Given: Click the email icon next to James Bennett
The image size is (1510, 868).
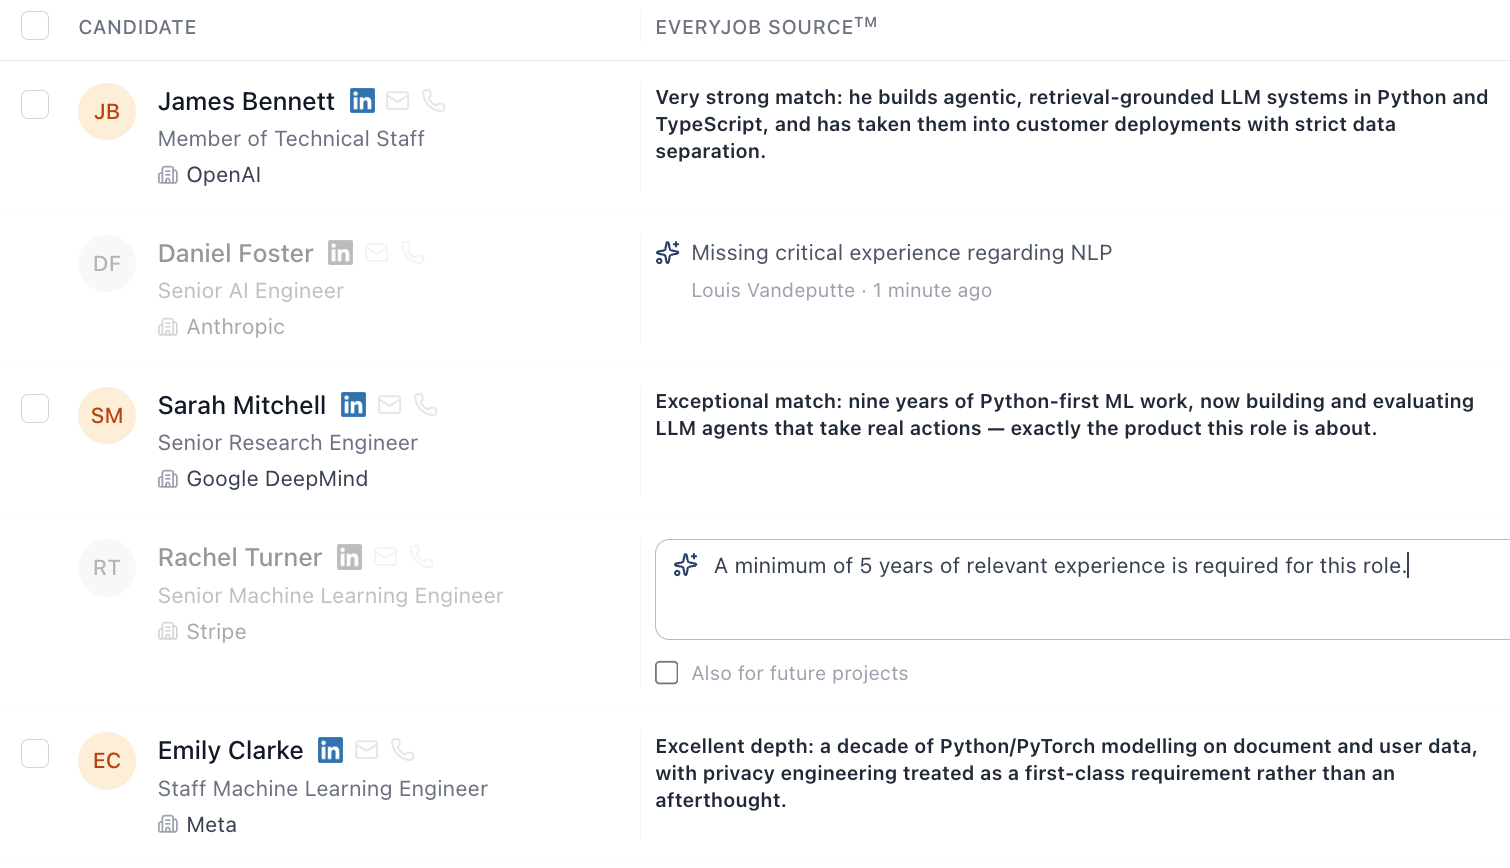Looking at the screenshot, I should click(398, 101).
